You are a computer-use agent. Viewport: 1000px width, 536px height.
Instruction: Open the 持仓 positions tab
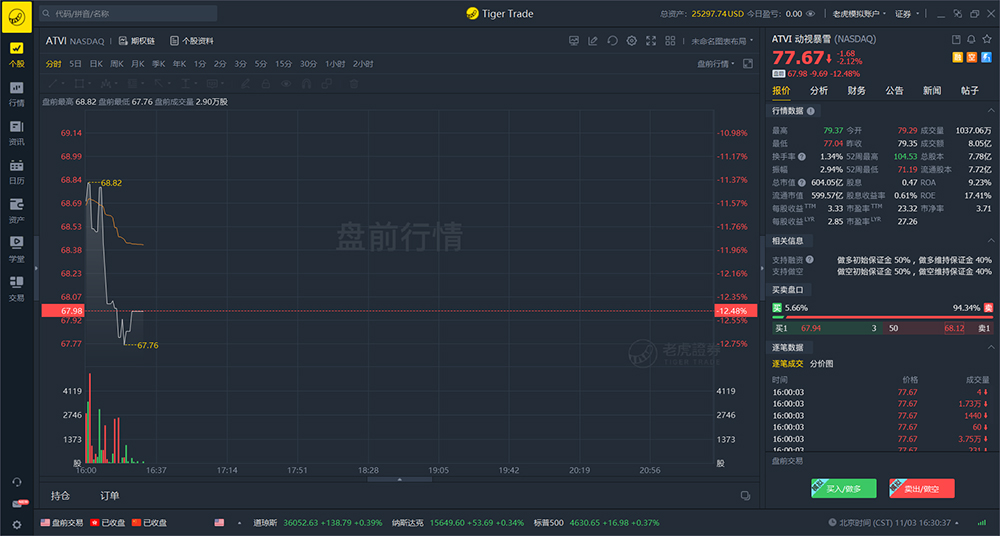point(61,496)
